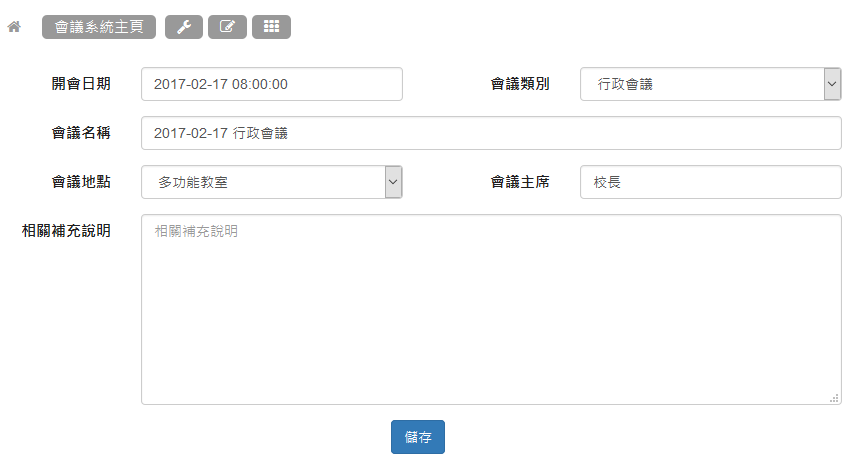Click the 開會日期 field label
The height and width of the screenshot is (467, 853).
[81, 84]
